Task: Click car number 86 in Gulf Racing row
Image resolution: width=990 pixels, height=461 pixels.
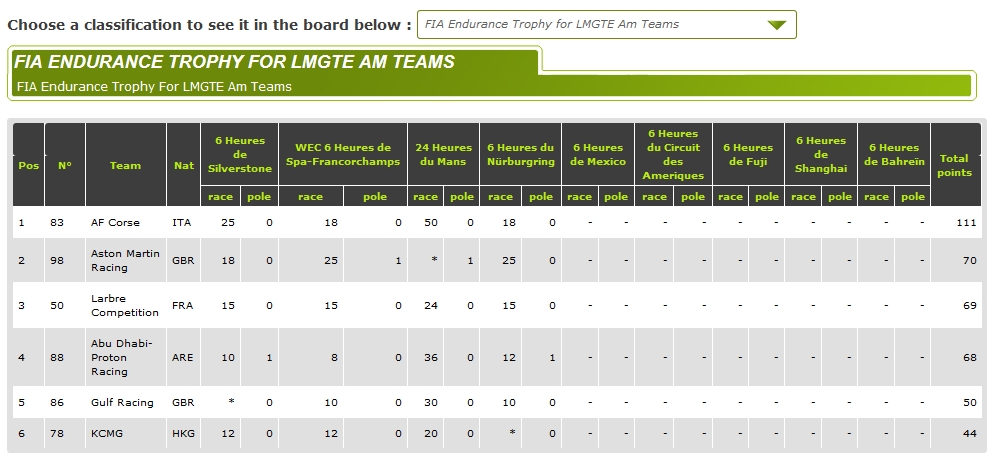Action: click(57, 402)
